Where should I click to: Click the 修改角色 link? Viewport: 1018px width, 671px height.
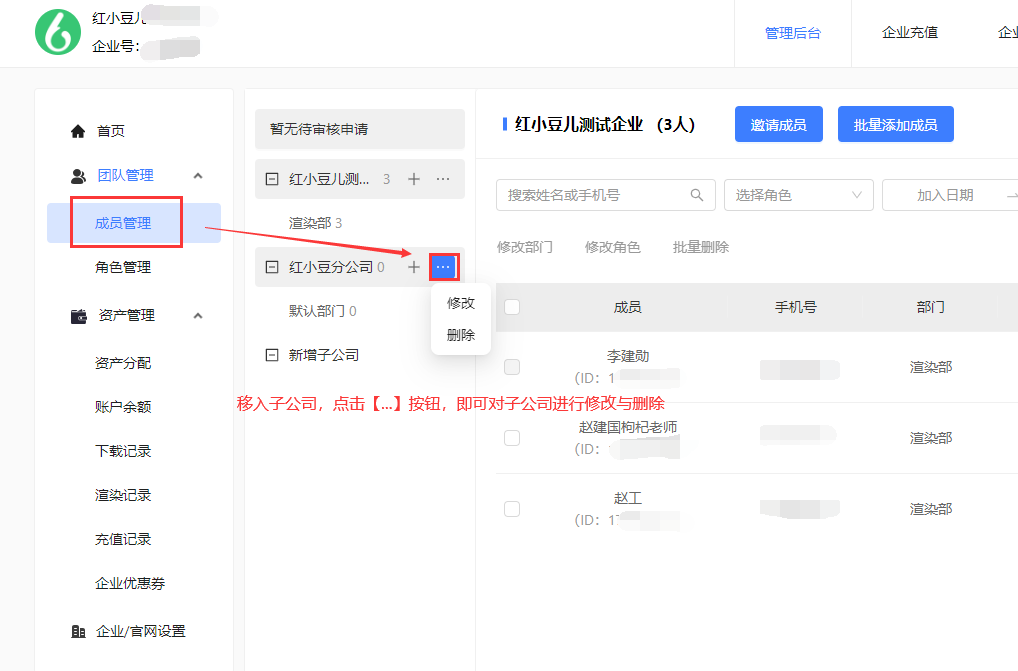[x=612, y=247]
